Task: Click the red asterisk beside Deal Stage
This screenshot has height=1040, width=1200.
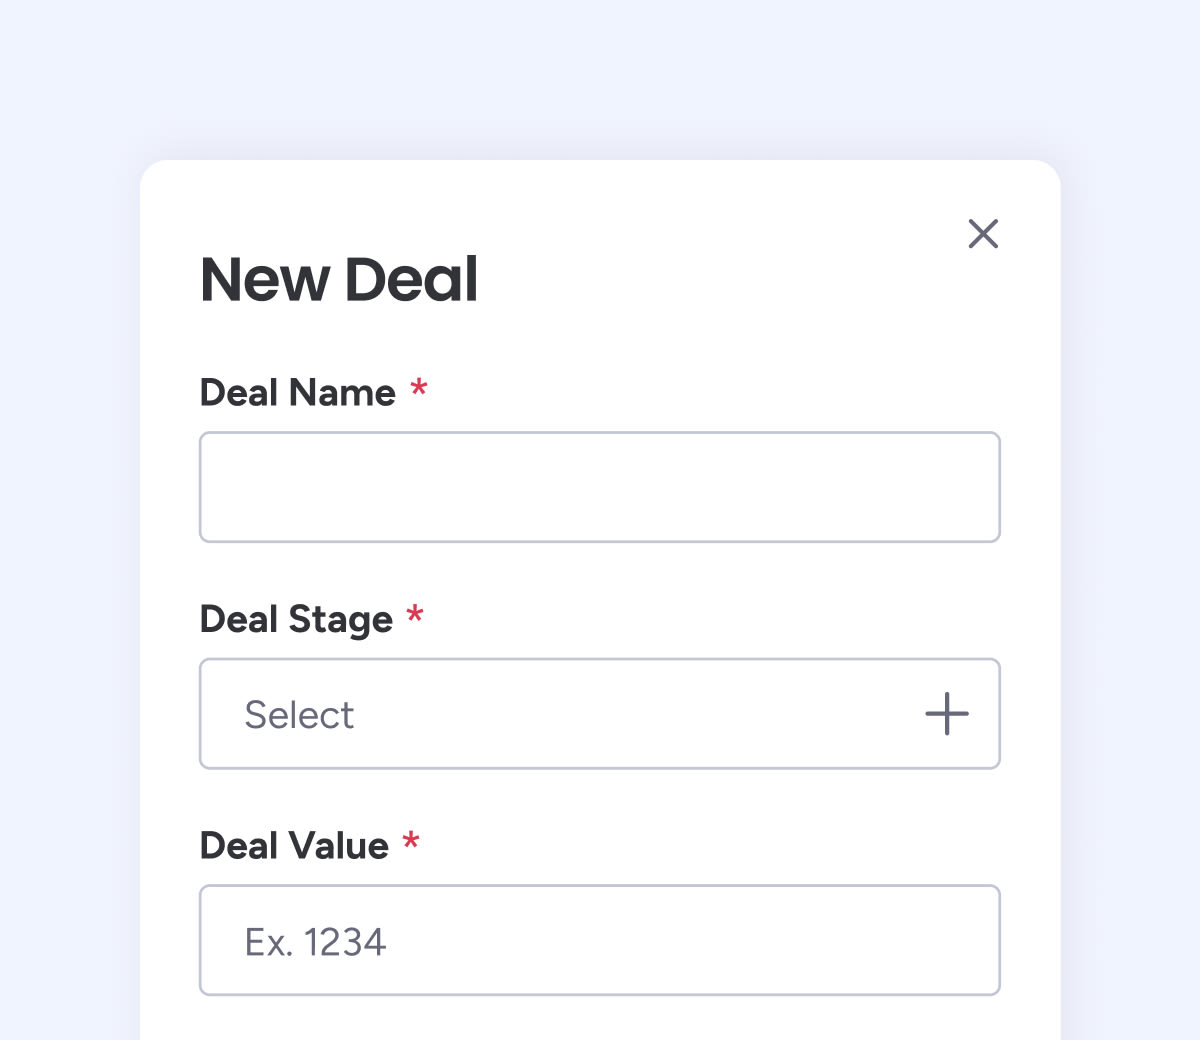Action: (415, 614)
